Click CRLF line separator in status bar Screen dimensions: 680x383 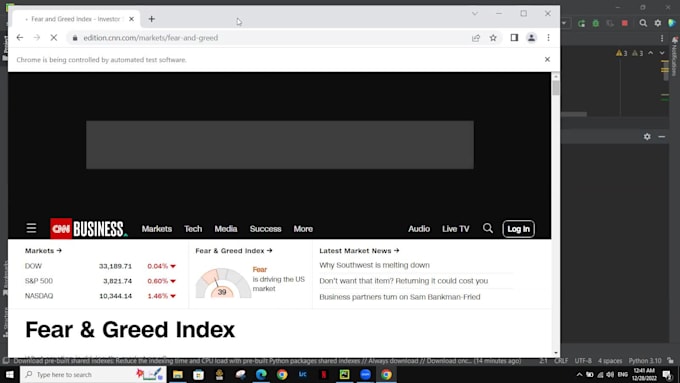561,361
